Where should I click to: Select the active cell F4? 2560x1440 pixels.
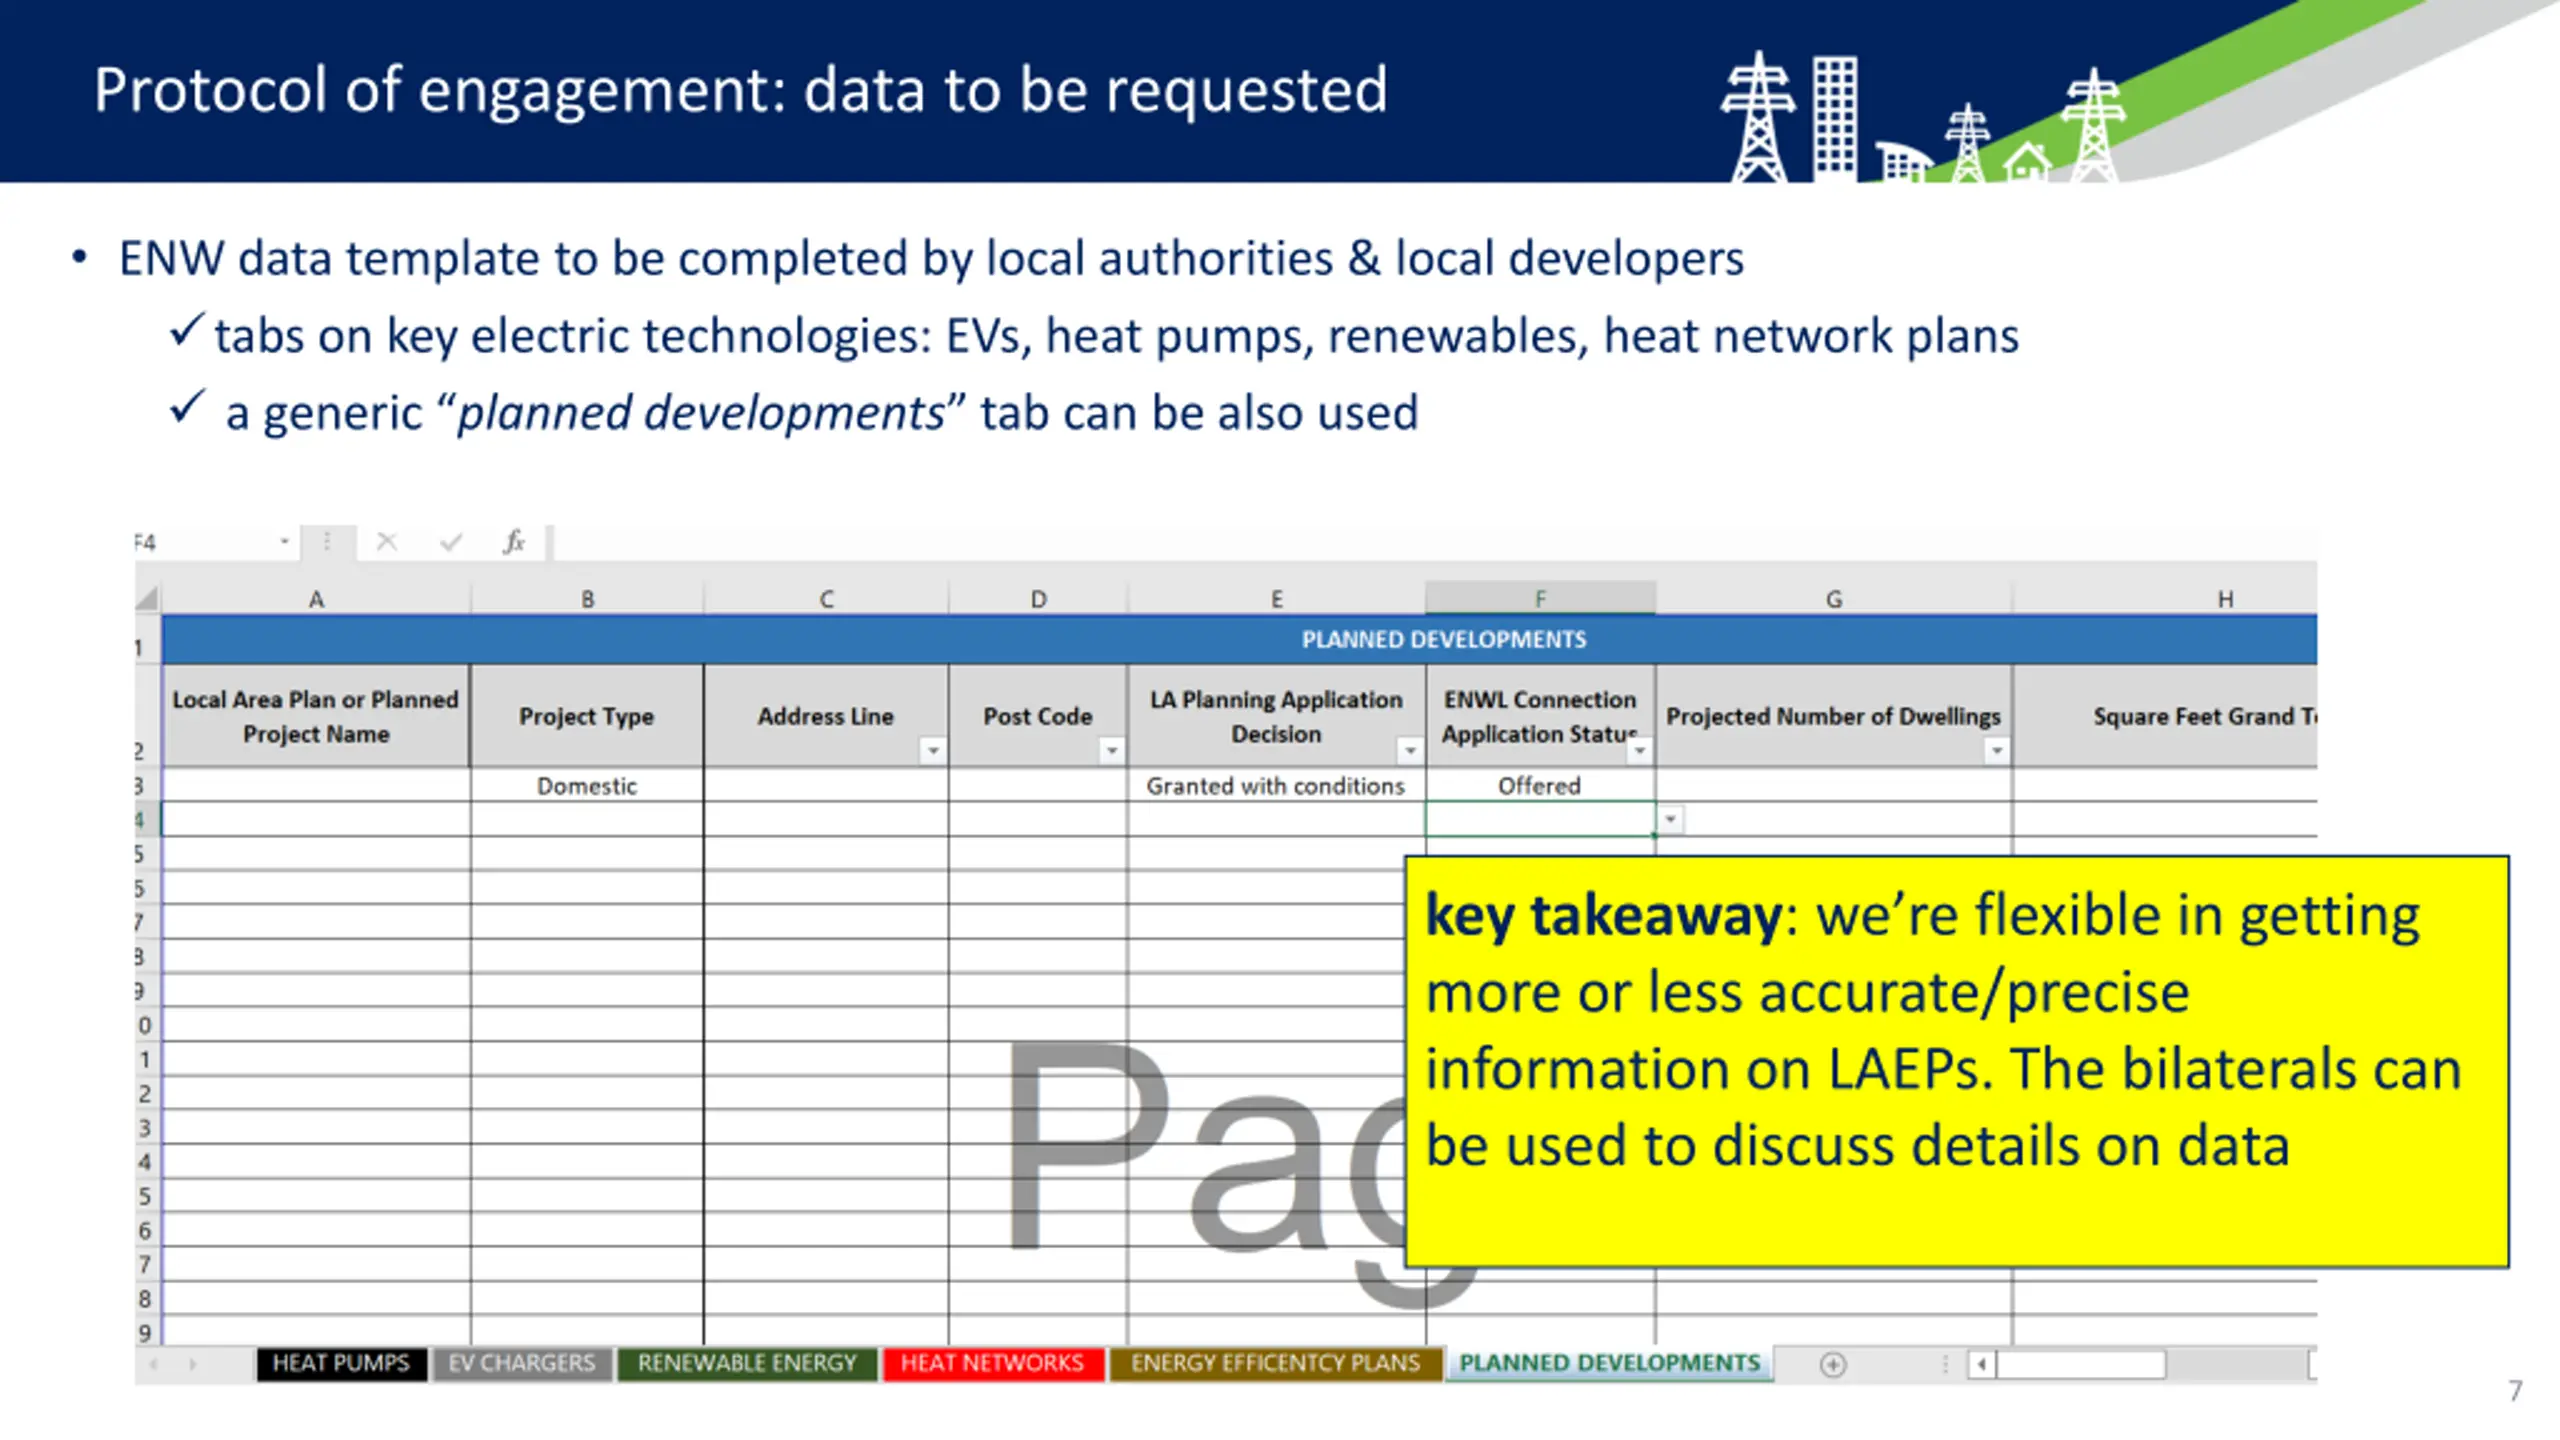tap(1540, 819)
